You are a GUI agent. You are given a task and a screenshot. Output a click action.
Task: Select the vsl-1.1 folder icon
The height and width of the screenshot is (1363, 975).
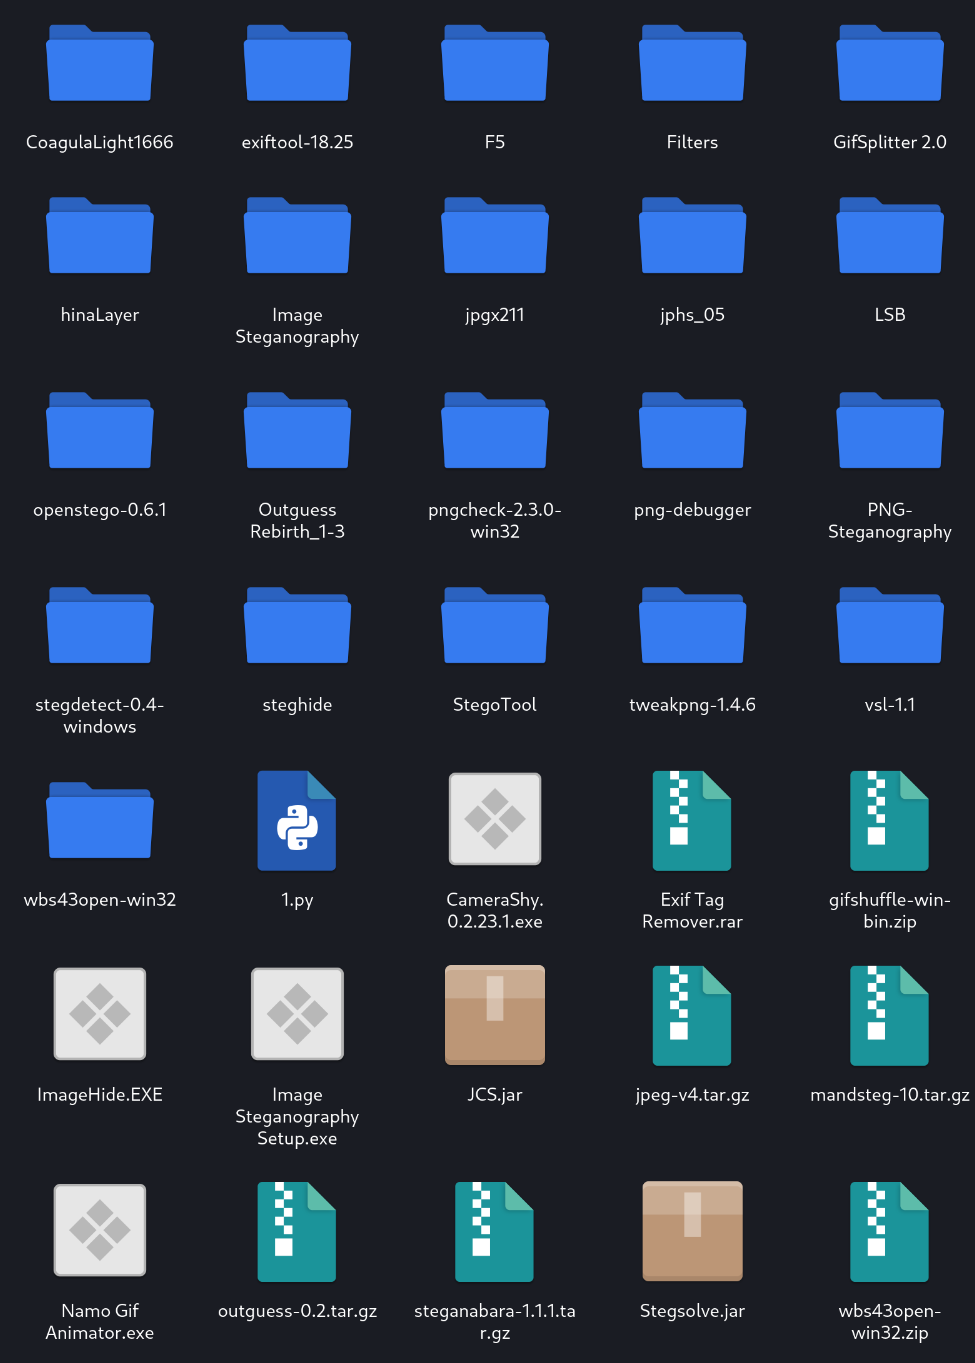click(890, 625)
